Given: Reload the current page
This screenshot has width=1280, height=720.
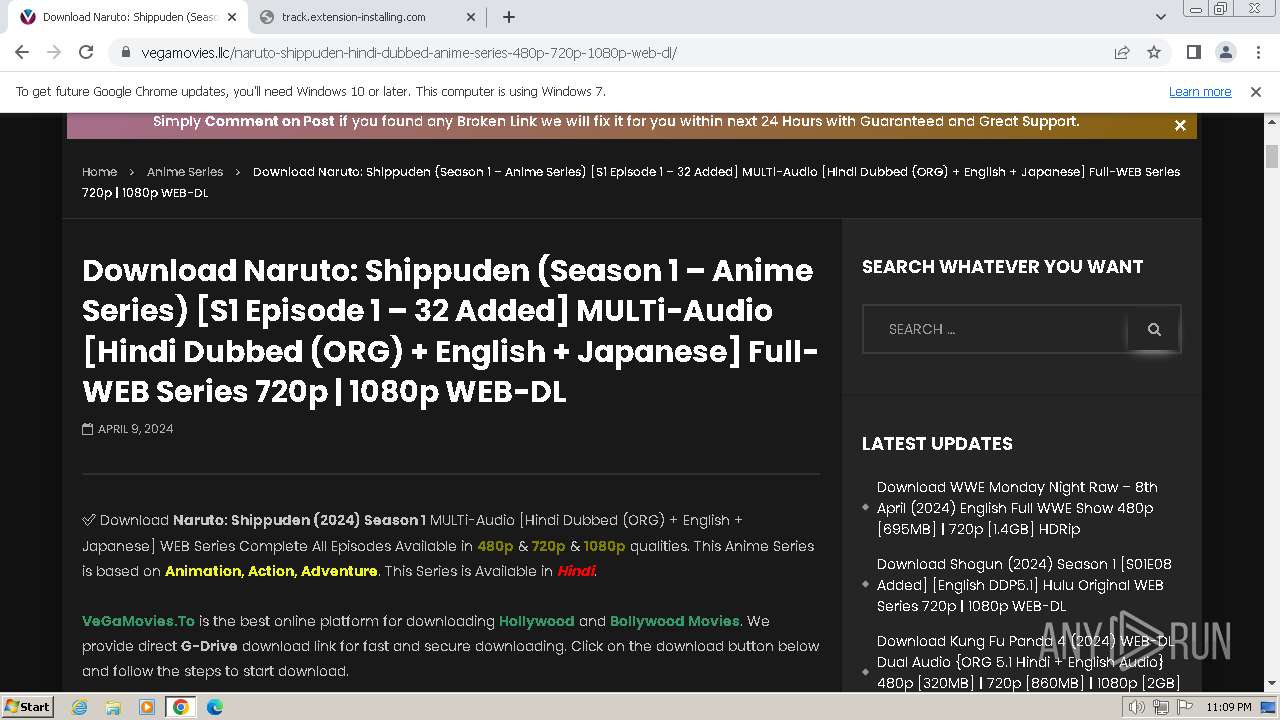Looking at the screenshot, I should (x=86, y=52).
